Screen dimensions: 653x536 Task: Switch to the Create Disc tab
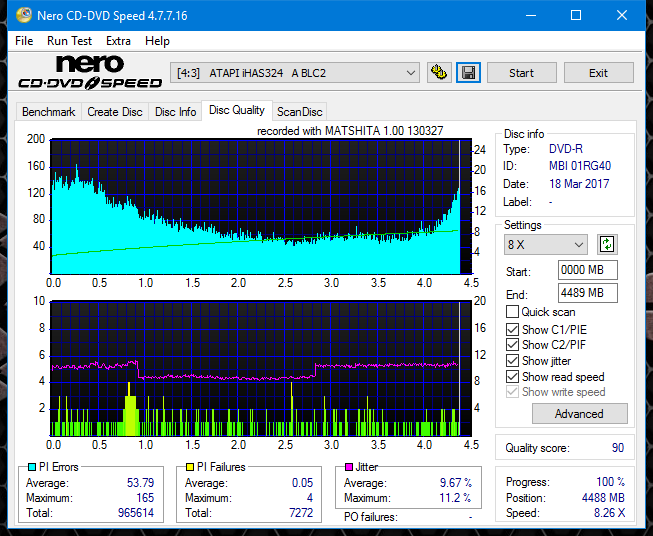point(115,112)
